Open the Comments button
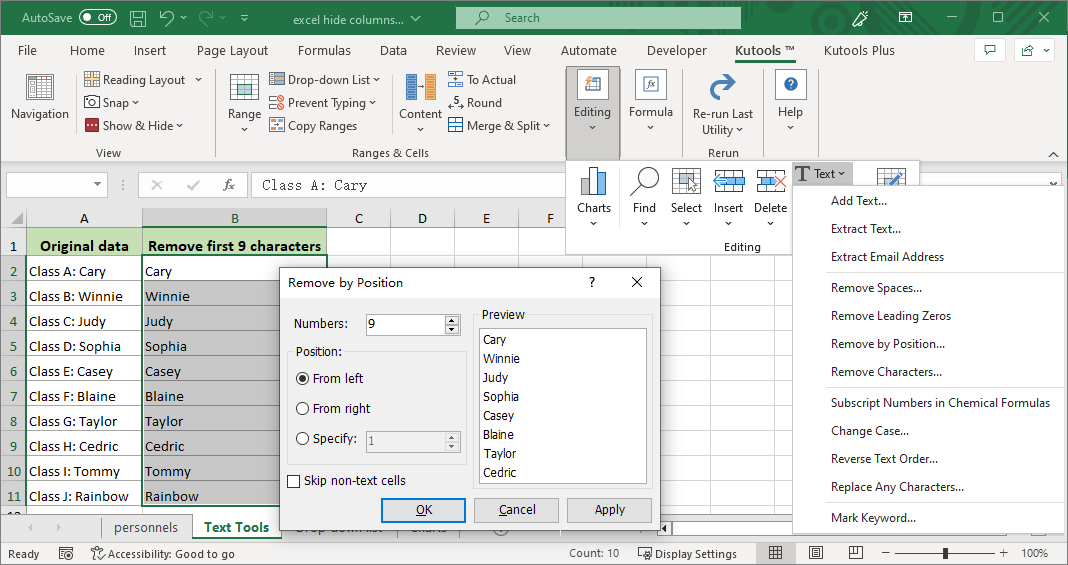1068x565 pixels. [x=990, y=50]
